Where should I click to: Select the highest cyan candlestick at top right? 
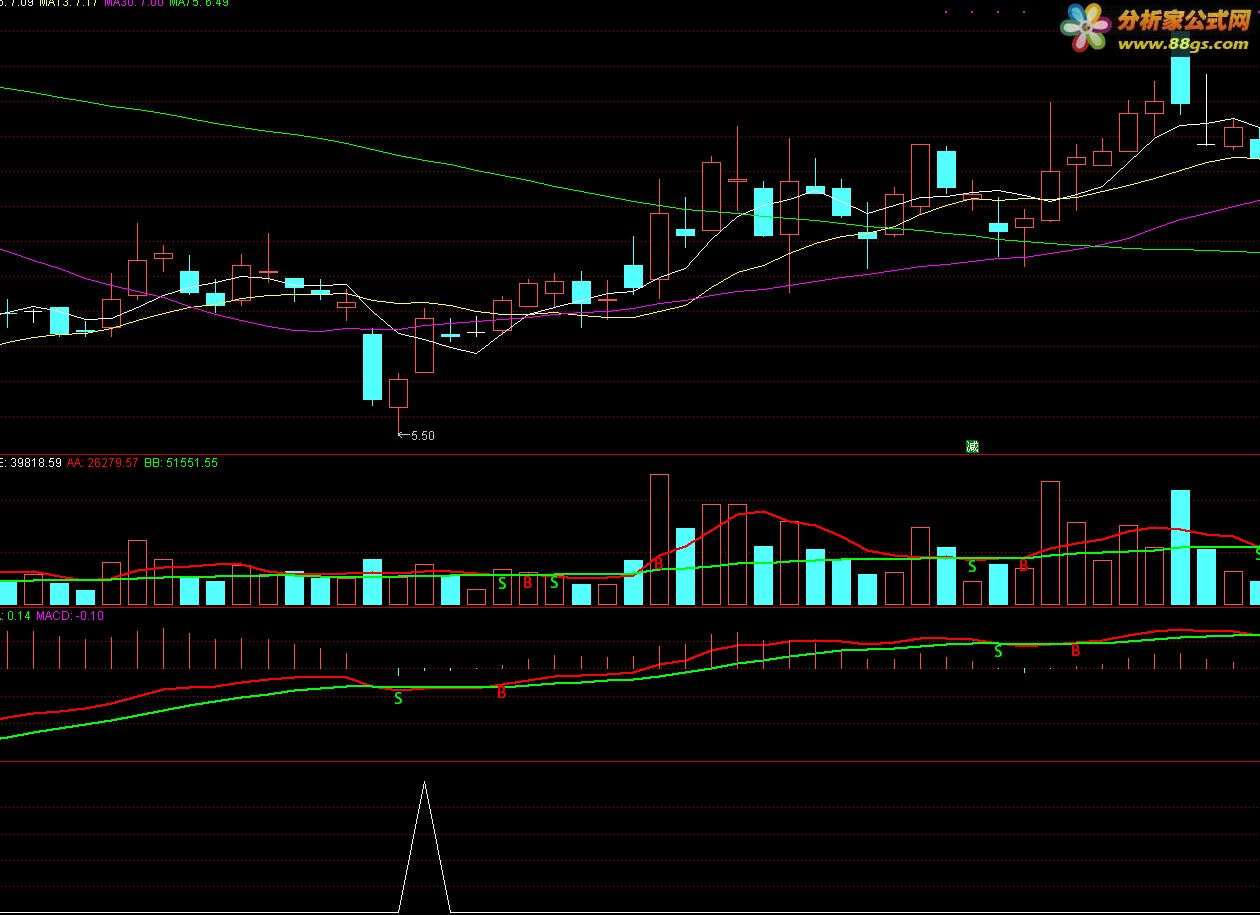coord(1180,80)
